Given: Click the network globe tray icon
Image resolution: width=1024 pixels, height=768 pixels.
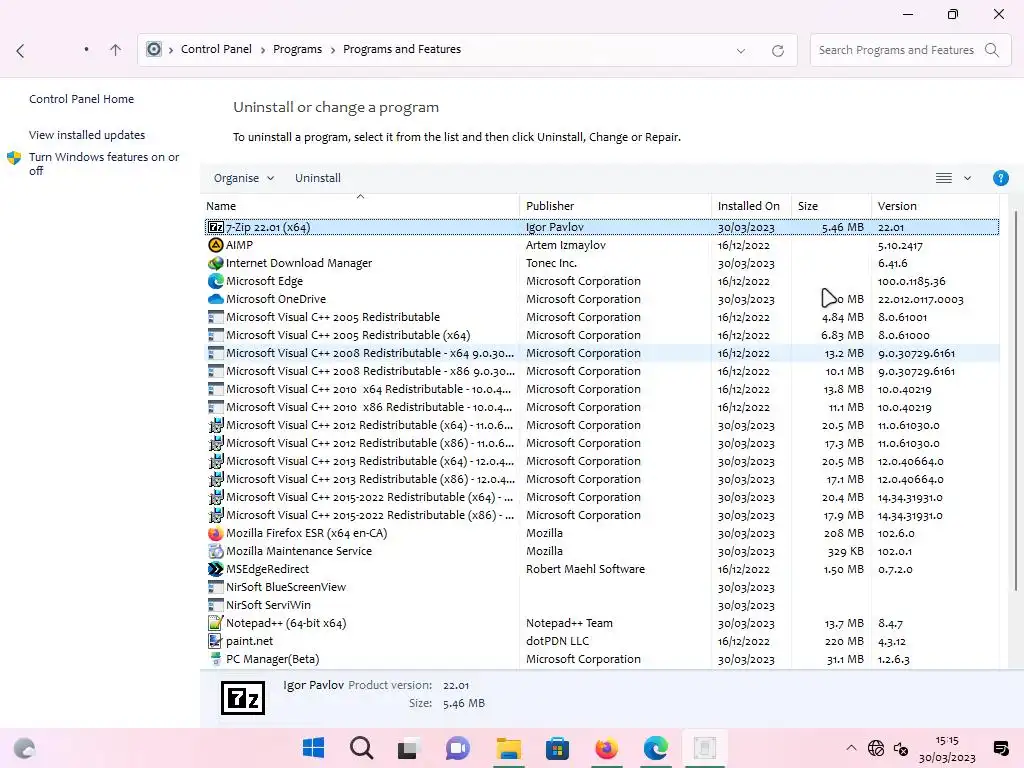Looking at the screenshot, I should [876, 748].
